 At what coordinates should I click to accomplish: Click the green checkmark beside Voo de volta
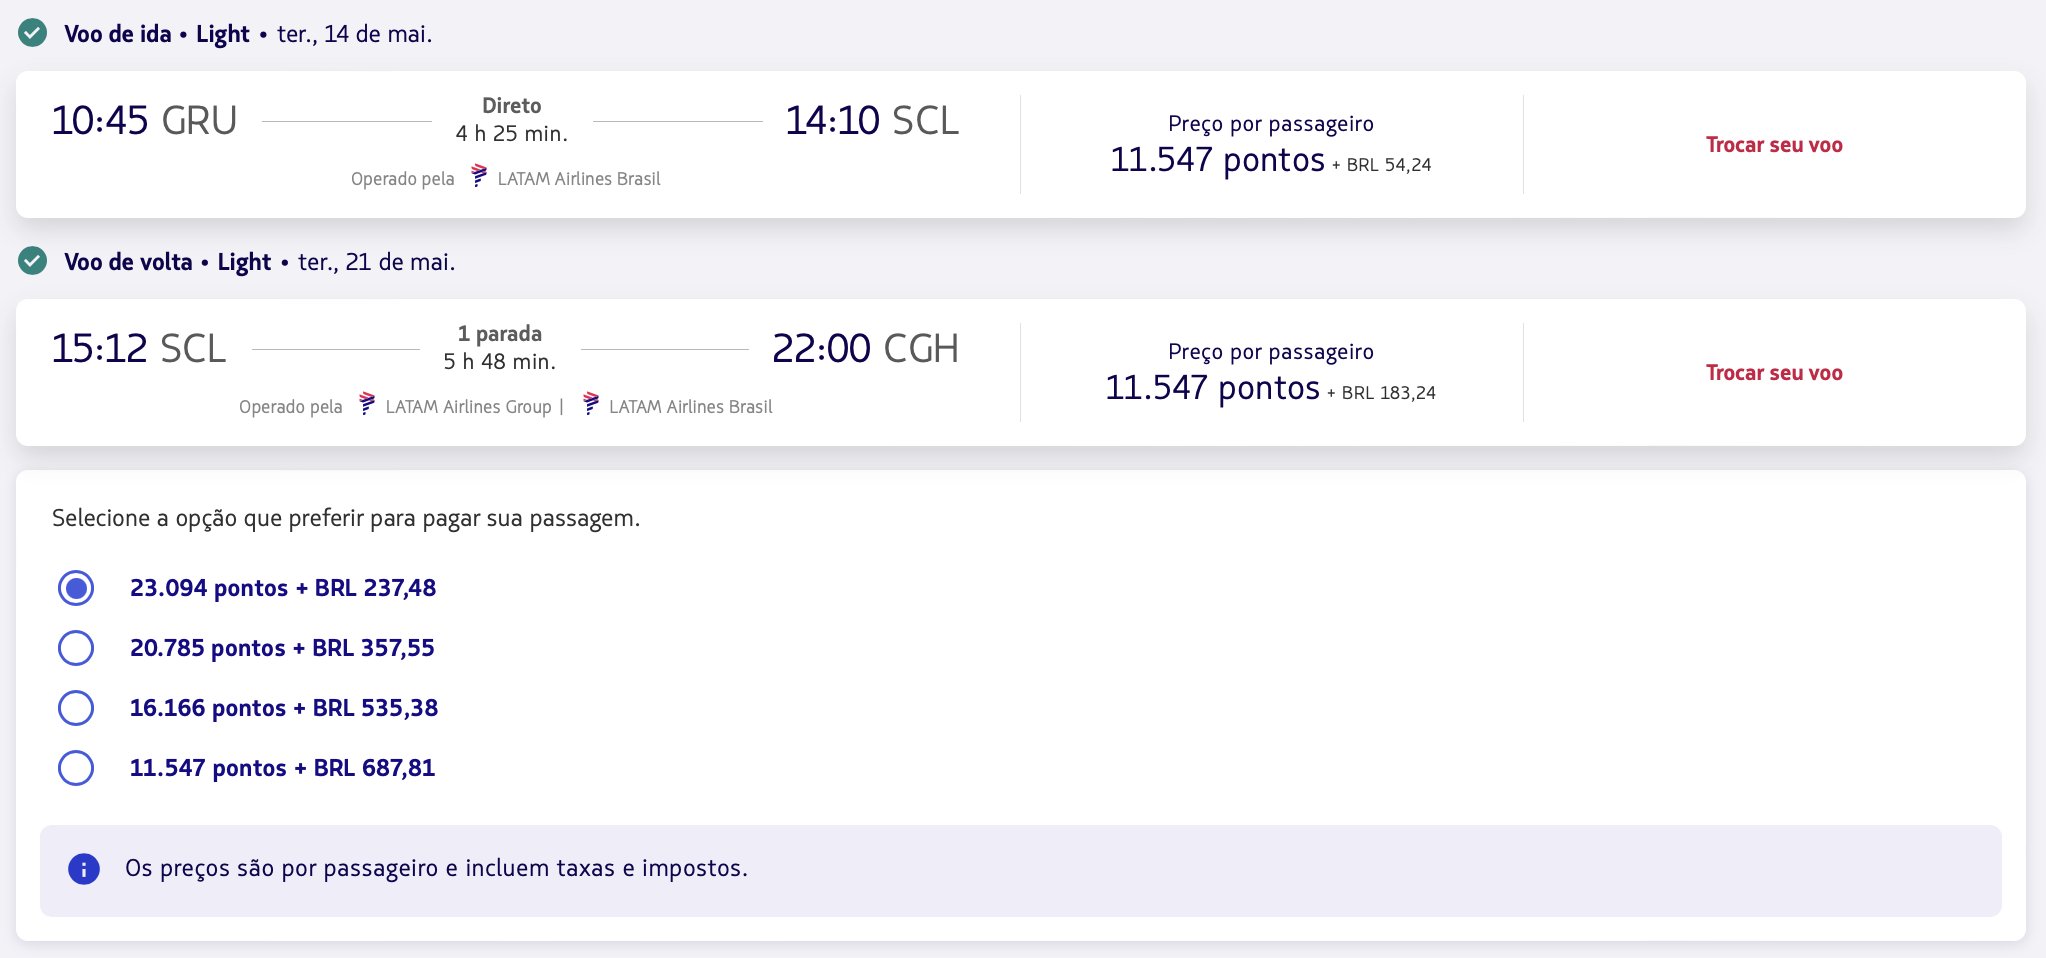pyautogui.click(x=33, y=261)
